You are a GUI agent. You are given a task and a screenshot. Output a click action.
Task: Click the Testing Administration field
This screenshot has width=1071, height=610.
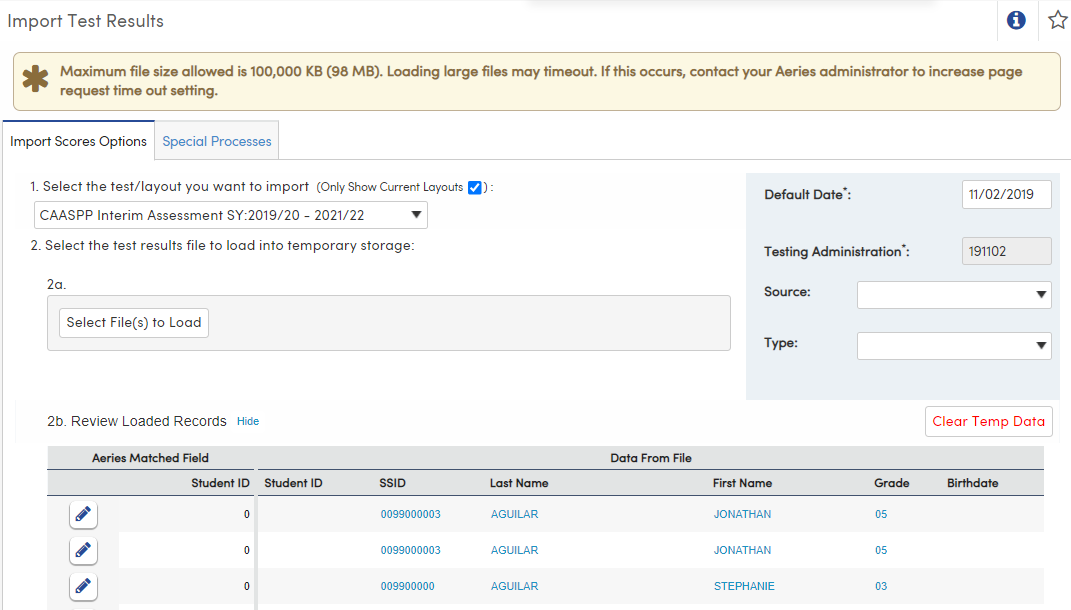tap(1006, 251)
